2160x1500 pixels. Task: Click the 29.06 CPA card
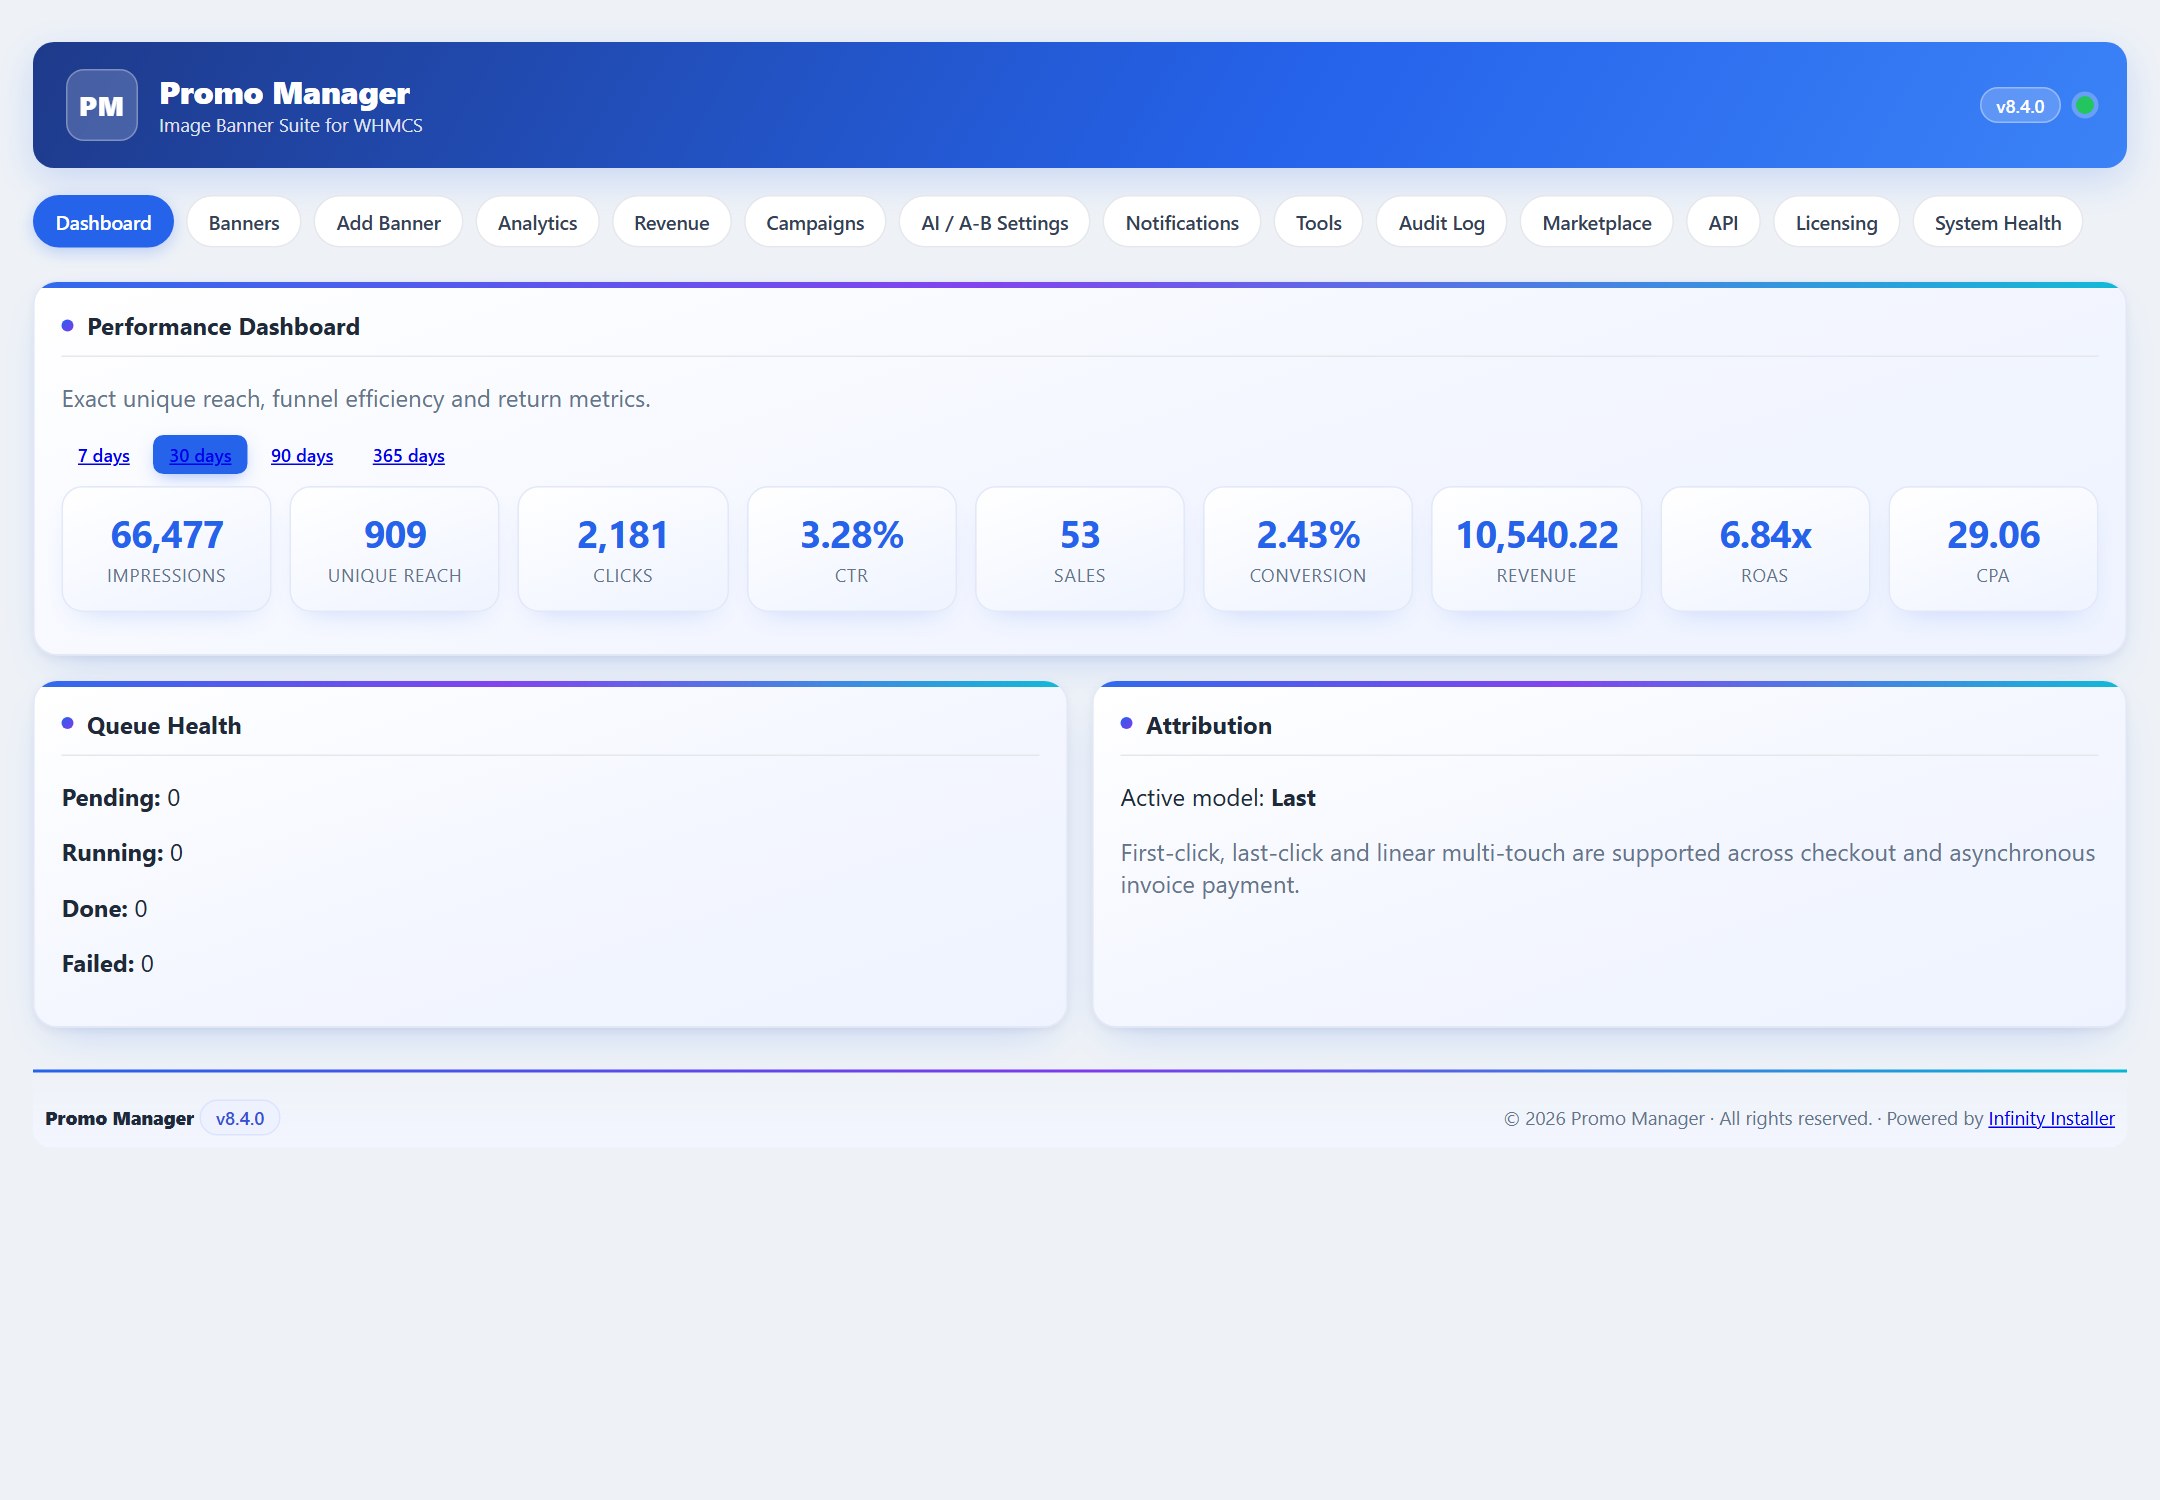[x=1992, y=549]
